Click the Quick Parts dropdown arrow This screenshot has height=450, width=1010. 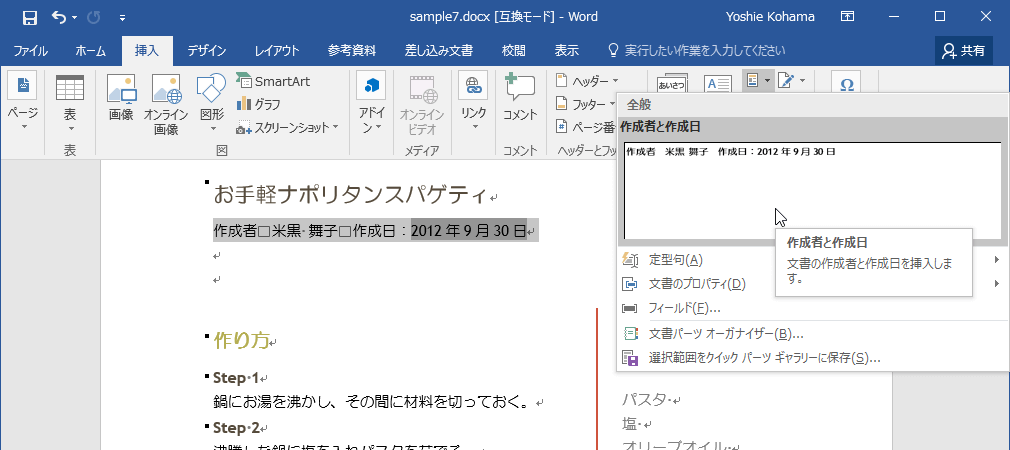(x=767, y=80)
